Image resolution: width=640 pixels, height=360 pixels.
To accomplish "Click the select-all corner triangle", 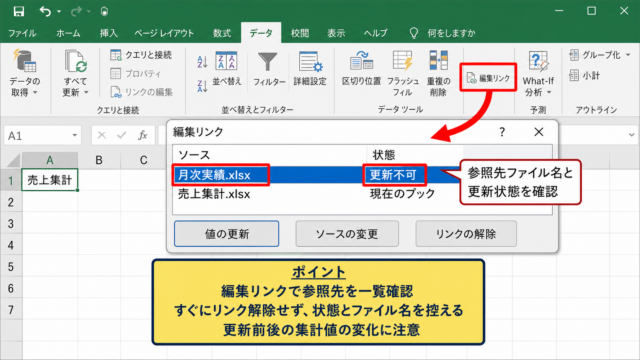I will tap(13, 160).
